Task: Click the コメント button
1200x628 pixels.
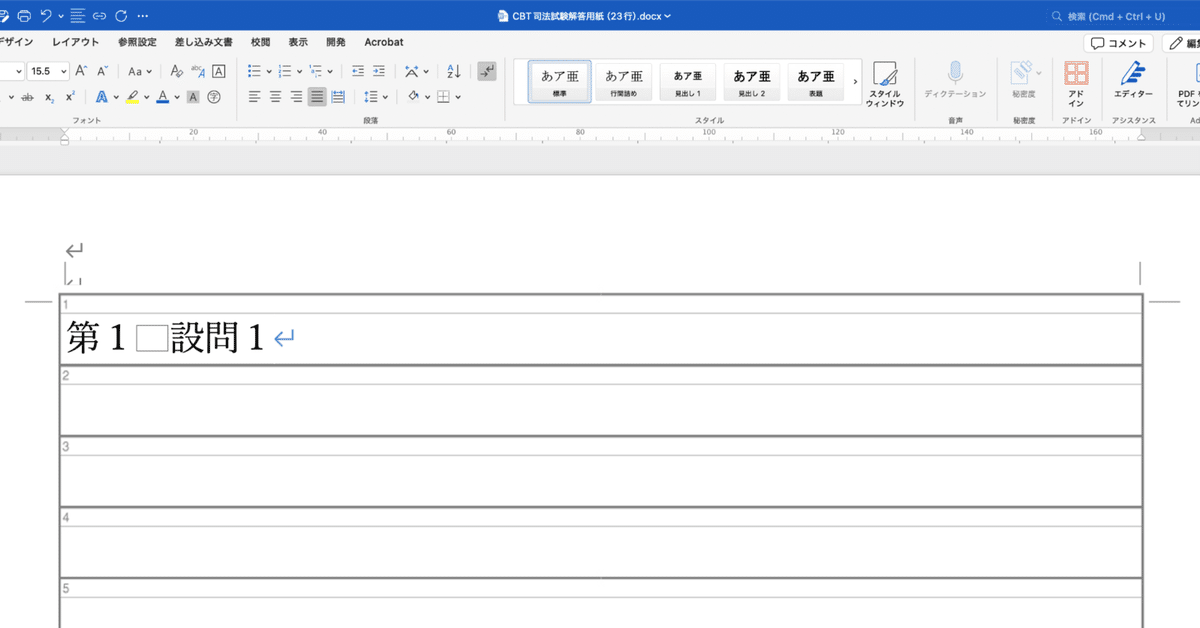Action: pos(1118,43)
